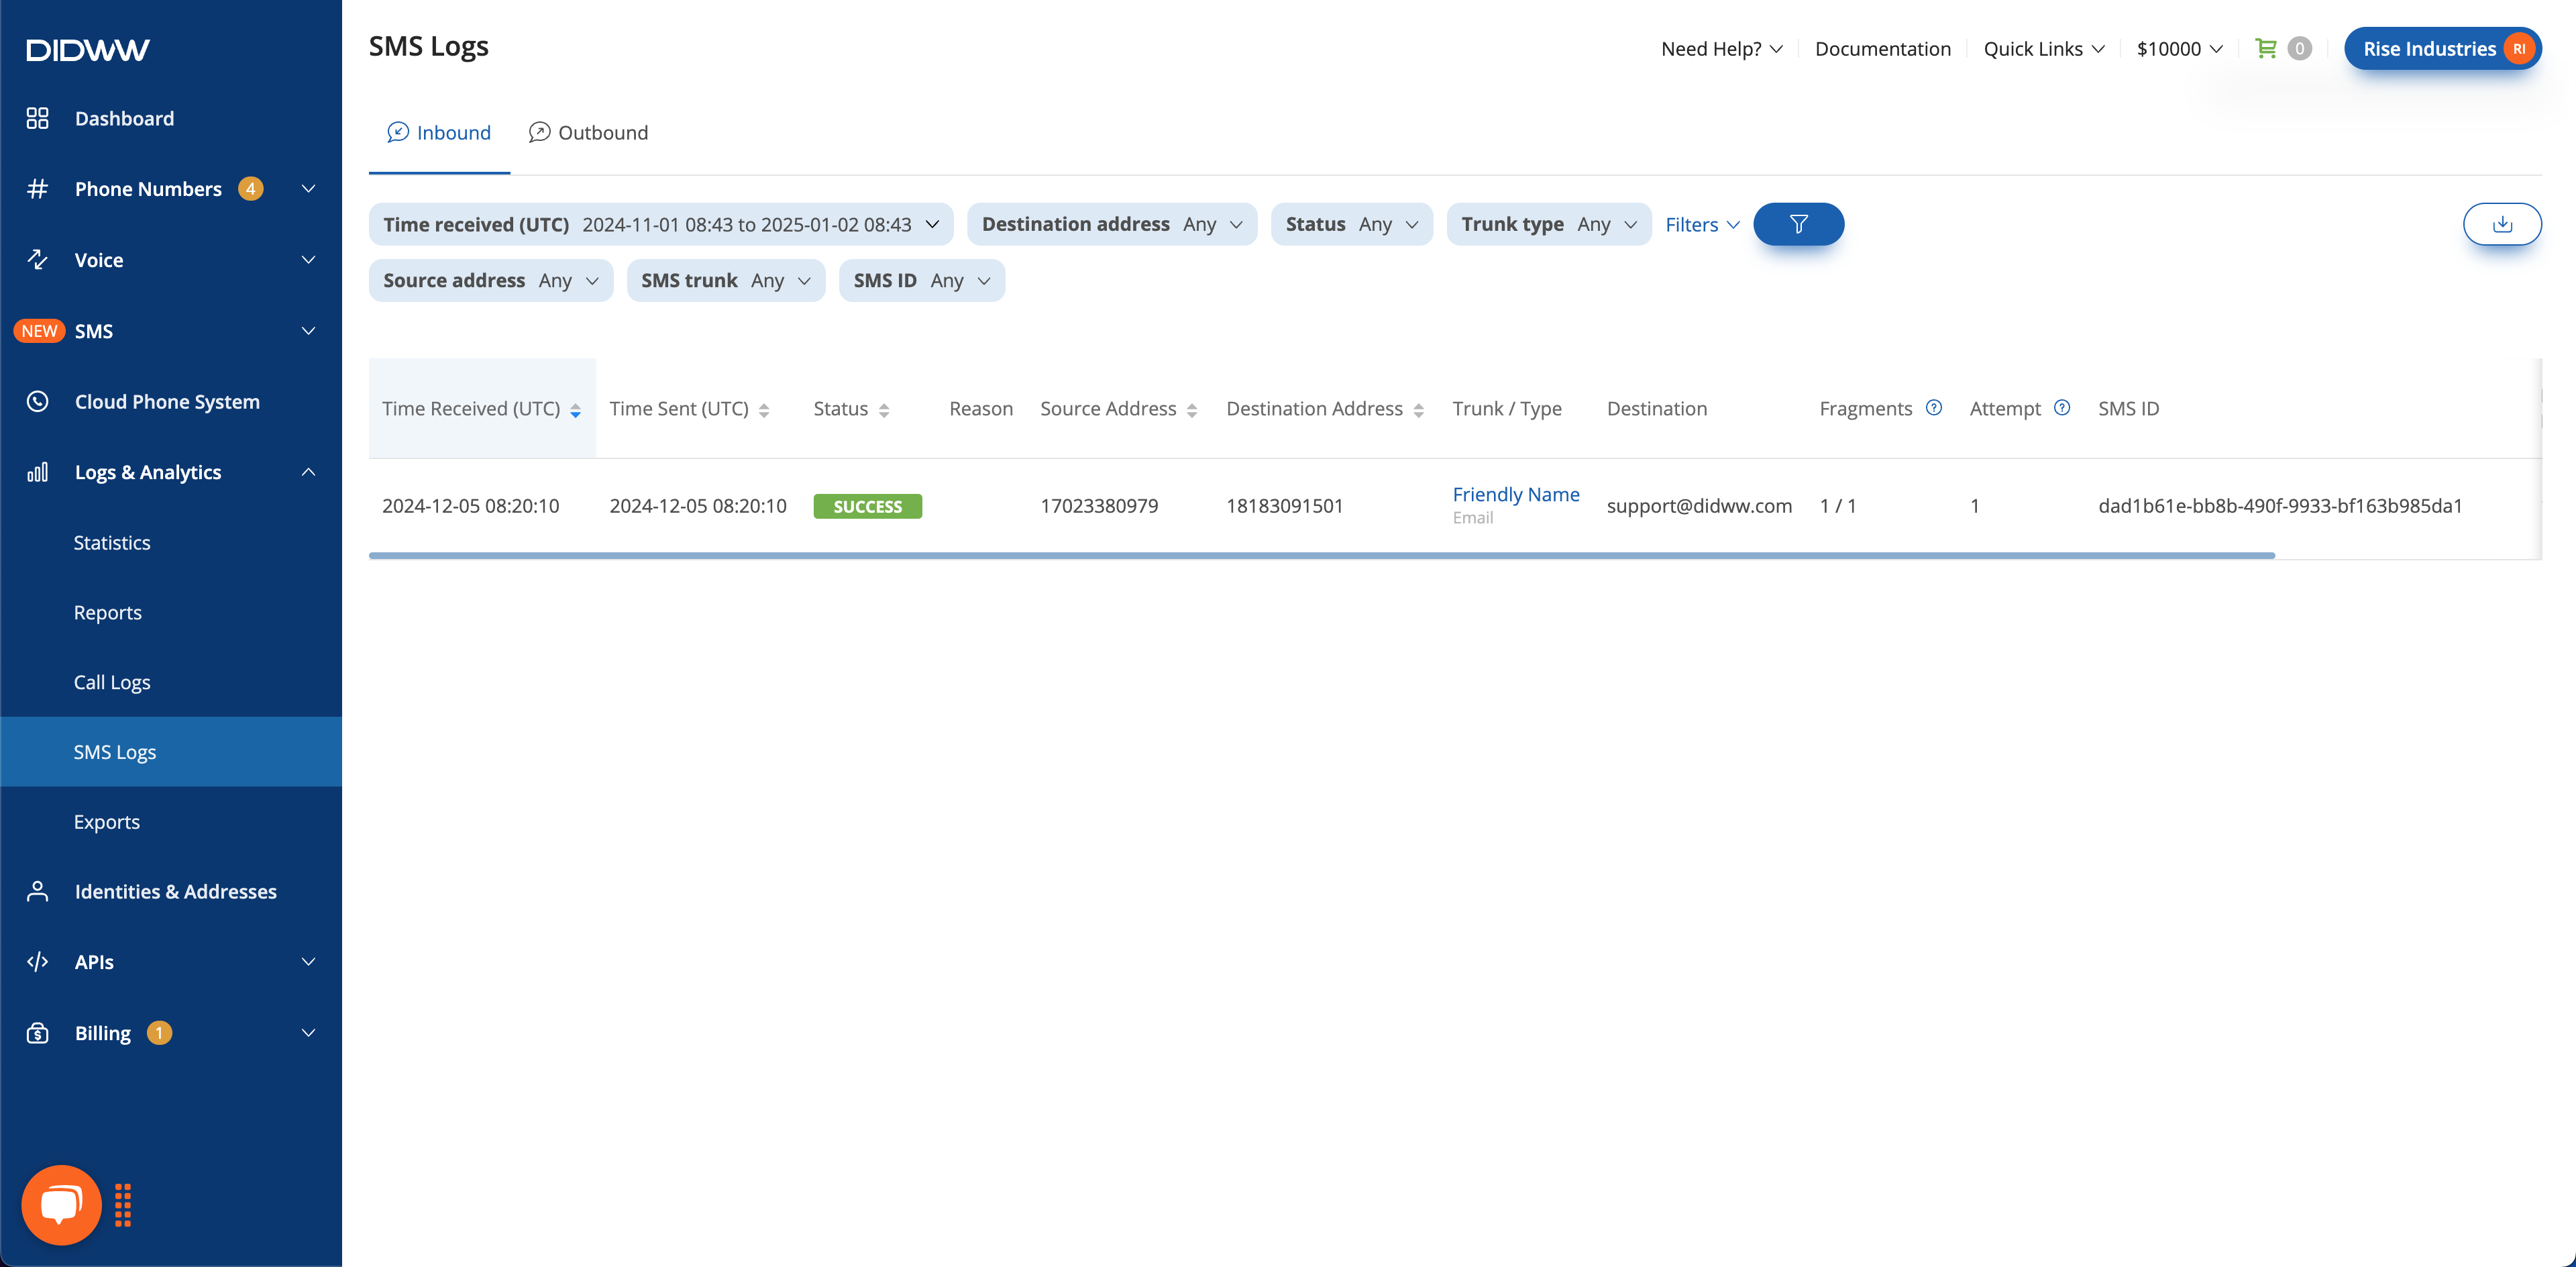Click SMS ID dad1b61e-bb8b-490f-9933-bf163b985da1
This screenshot has width=2576, height=1267.
[x=2280, y=505]
